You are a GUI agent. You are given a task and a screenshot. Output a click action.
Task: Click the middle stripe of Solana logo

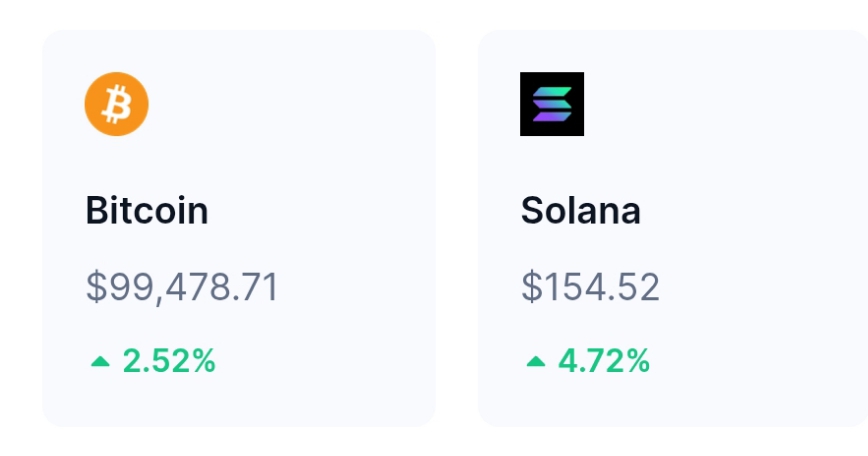552,104
